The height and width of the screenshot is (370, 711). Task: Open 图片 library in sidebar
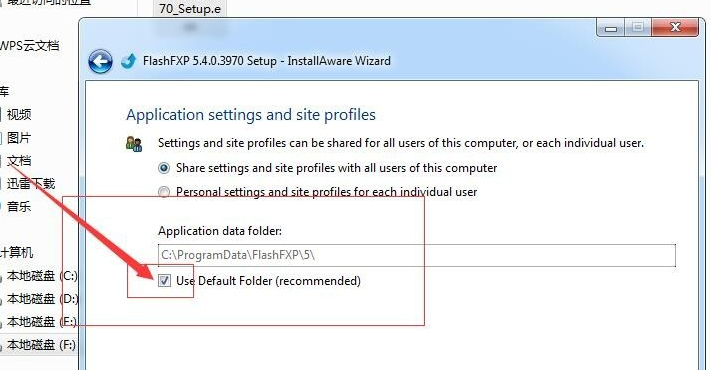point(19,138)
